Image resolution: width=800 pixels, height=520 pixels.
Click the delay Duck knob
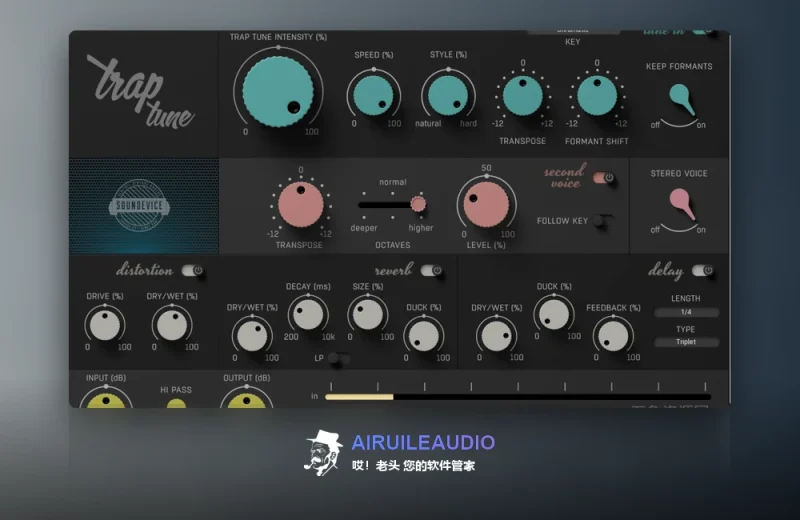coord(554,315)
